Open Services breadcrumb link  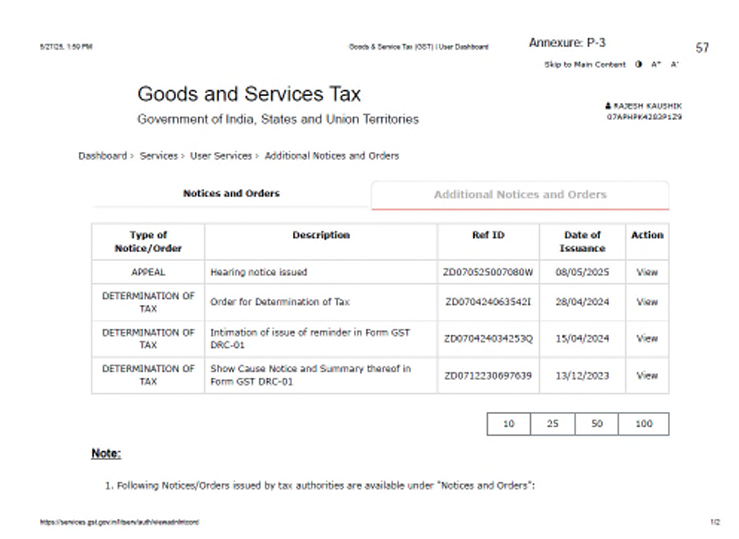159,156
